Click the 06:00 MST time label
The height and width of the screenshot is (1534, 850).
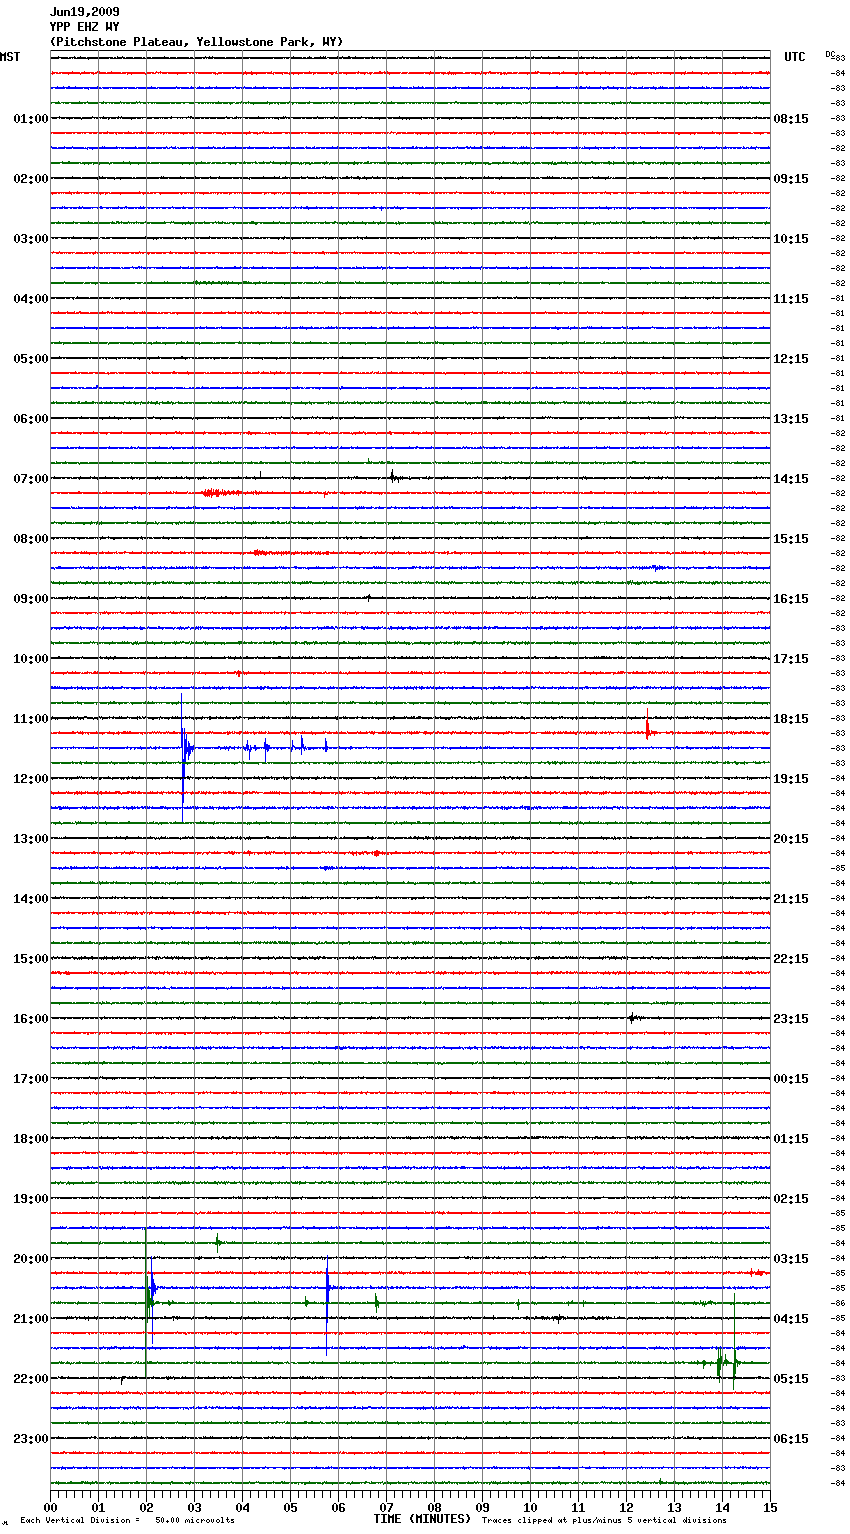tap(31, 419)
